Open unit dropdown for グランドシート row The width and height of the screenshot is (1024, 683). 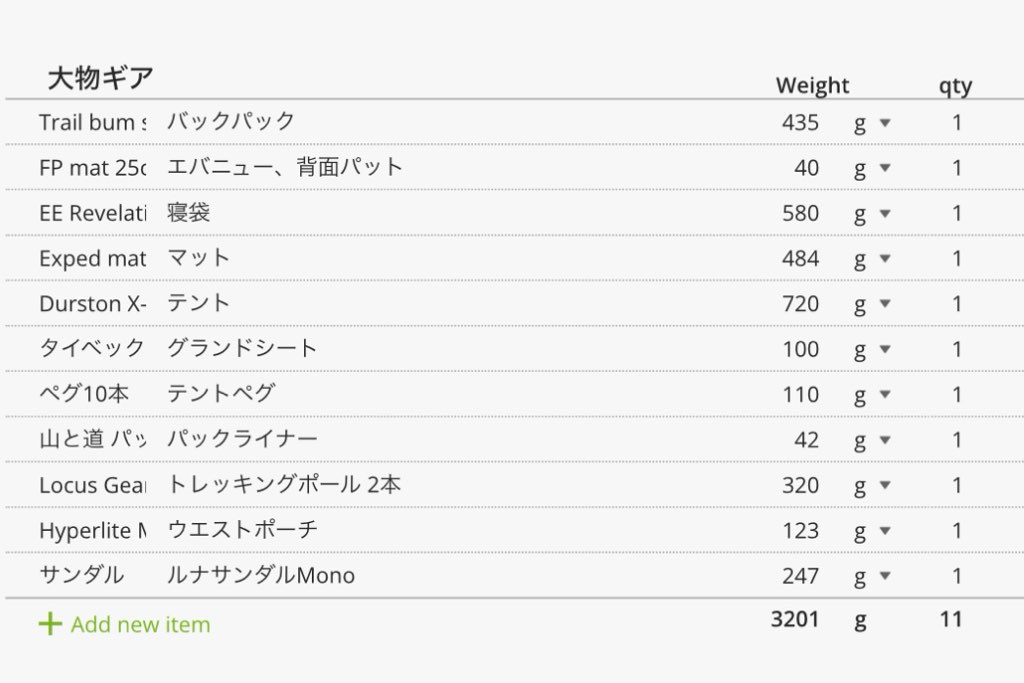click(x=872, y=349)
